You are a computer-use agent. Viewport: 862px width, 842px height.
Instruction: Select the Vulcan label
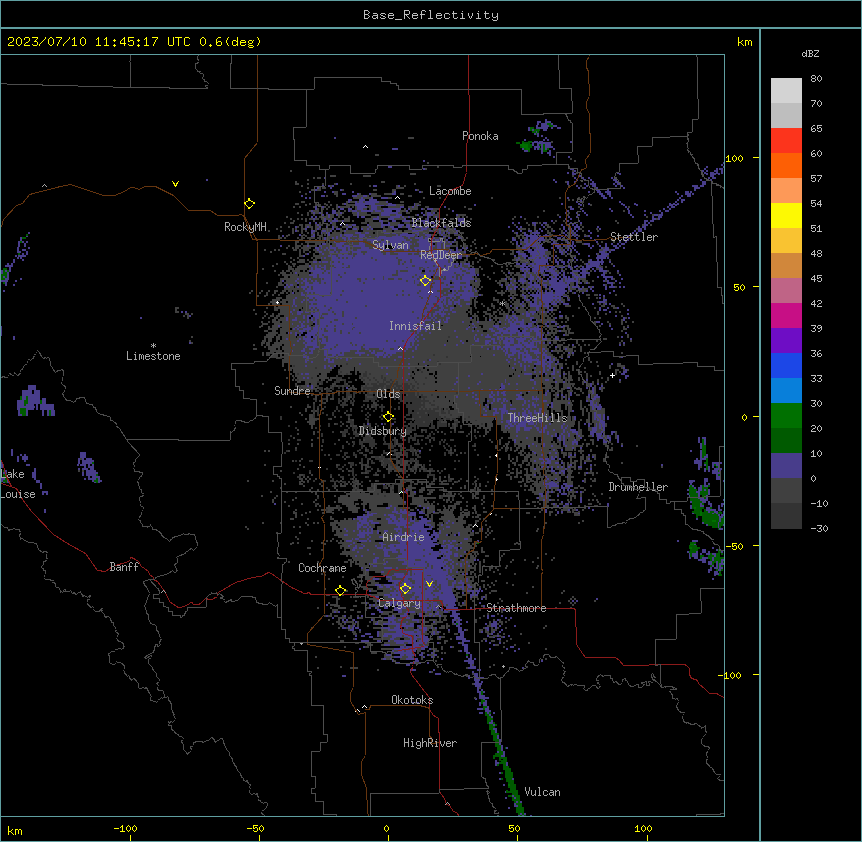(543, 792)
